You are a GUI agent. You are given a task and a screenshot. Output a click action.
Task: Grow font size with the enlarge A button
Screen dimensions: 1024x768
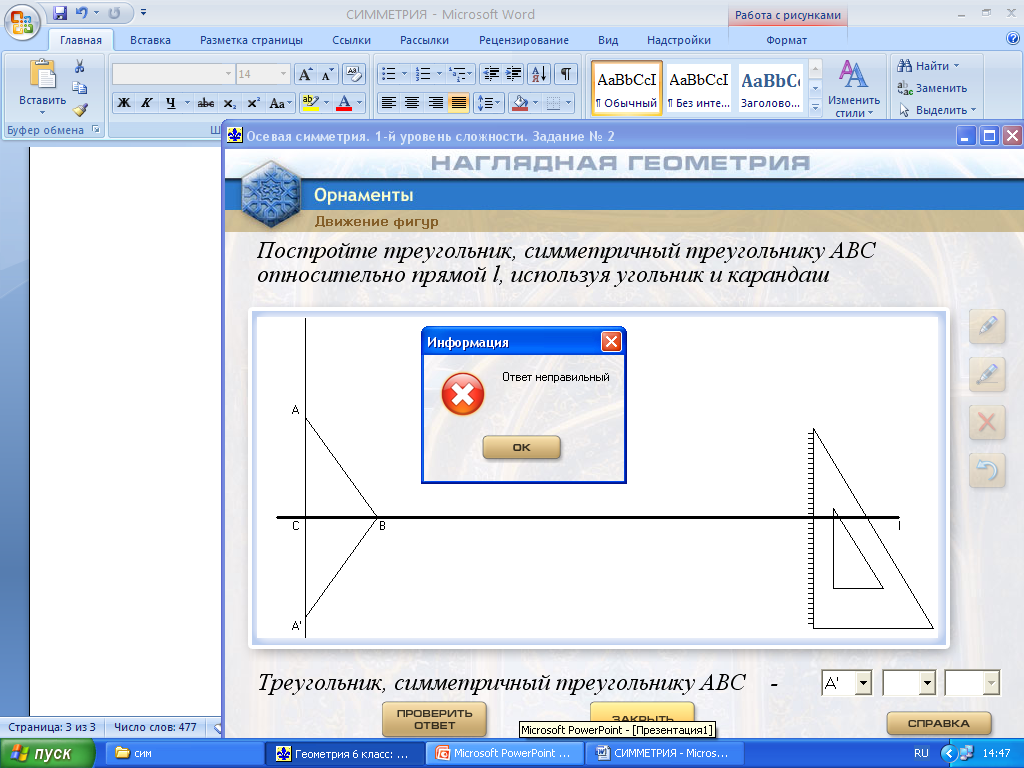305,74
